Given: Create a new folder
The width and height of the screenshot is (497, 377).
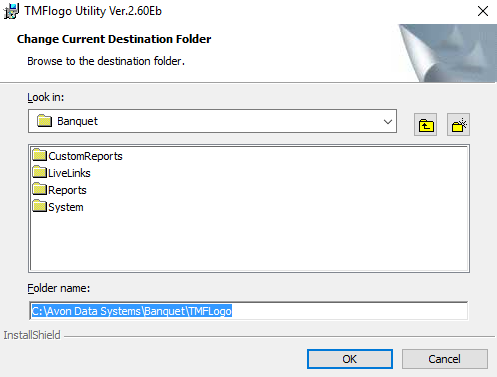Looking at the screenshot, I should point(458,125).
